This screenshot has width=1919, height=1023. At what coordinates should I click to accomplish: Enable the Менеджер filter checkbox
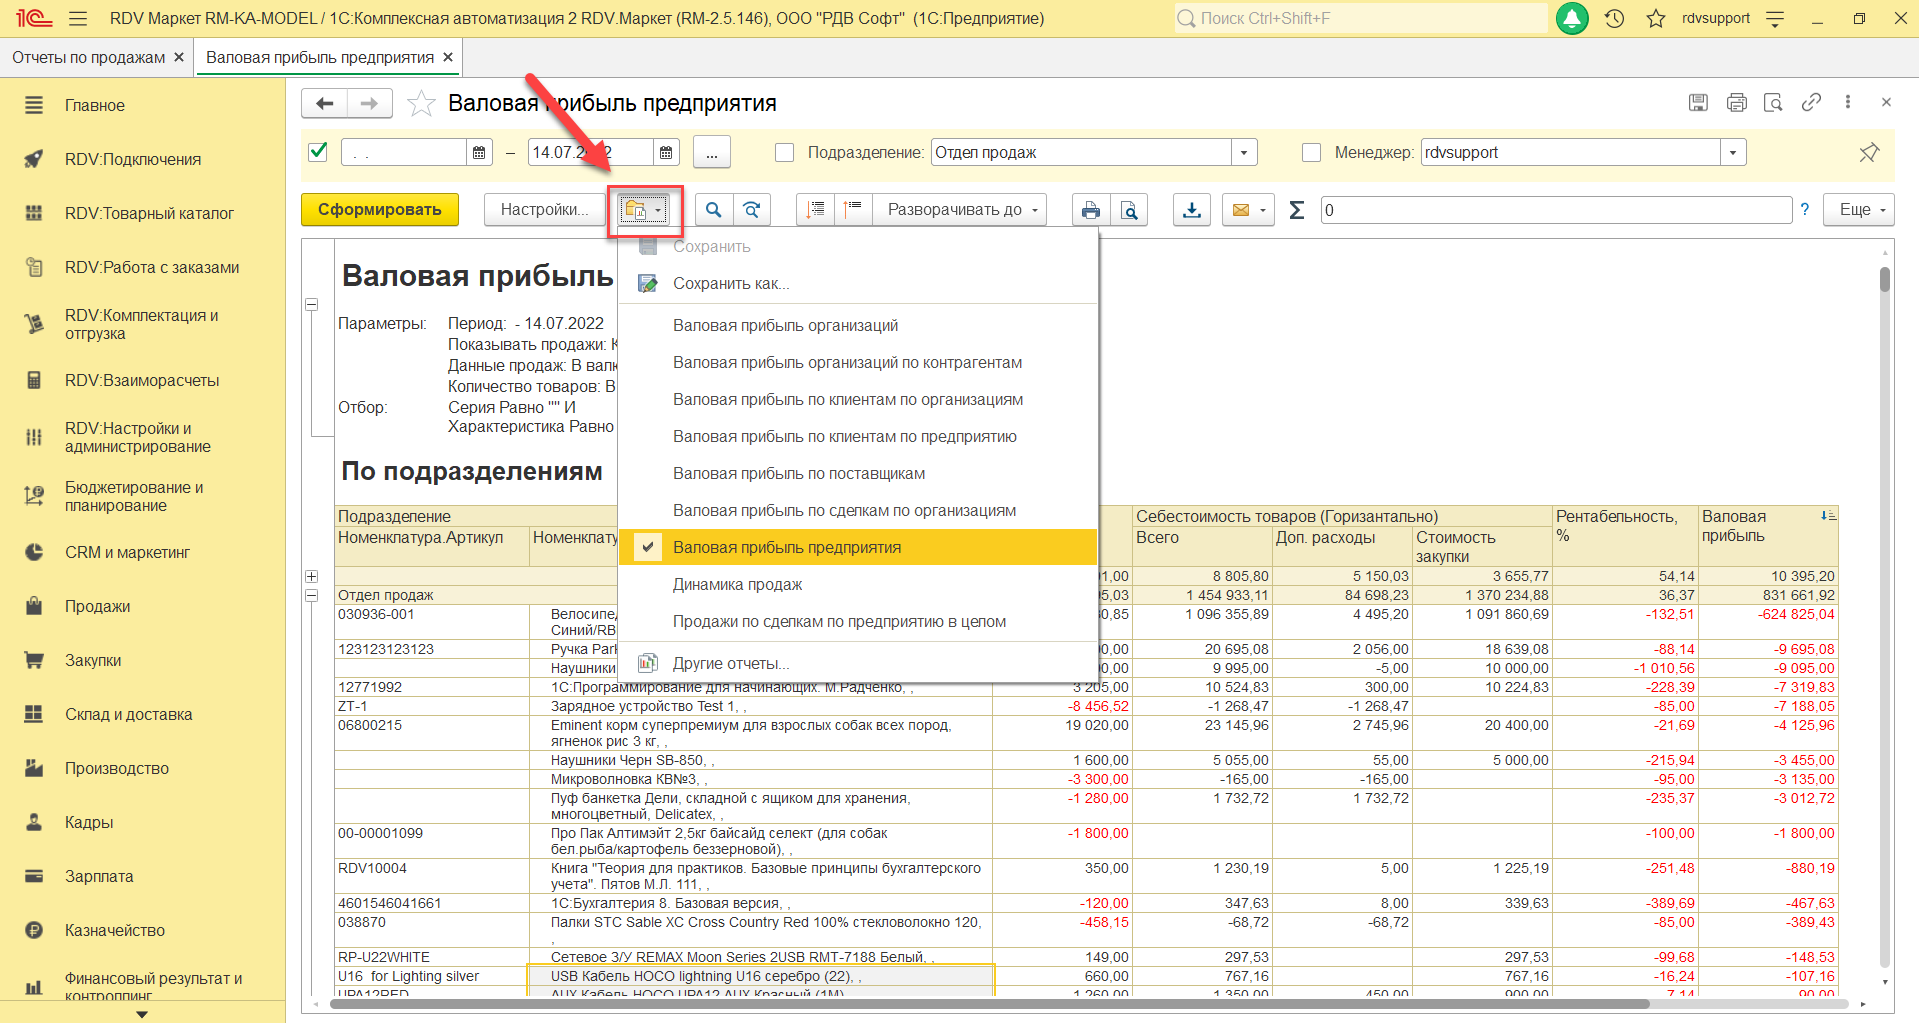pyautogui.click(x=1312, y=153)
